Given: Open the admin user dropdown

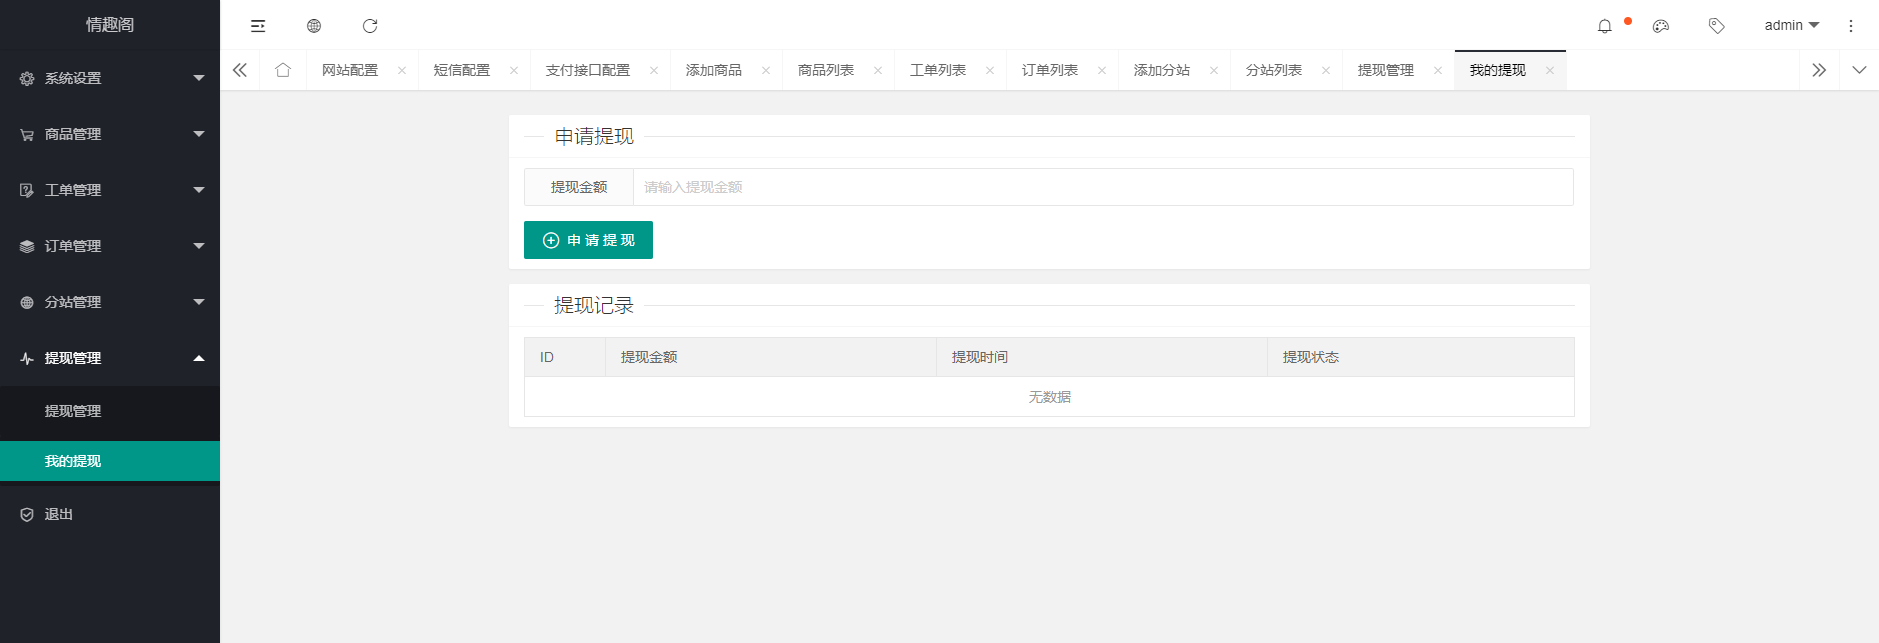Looking at the screenshot, I should tap(1792, 25).
